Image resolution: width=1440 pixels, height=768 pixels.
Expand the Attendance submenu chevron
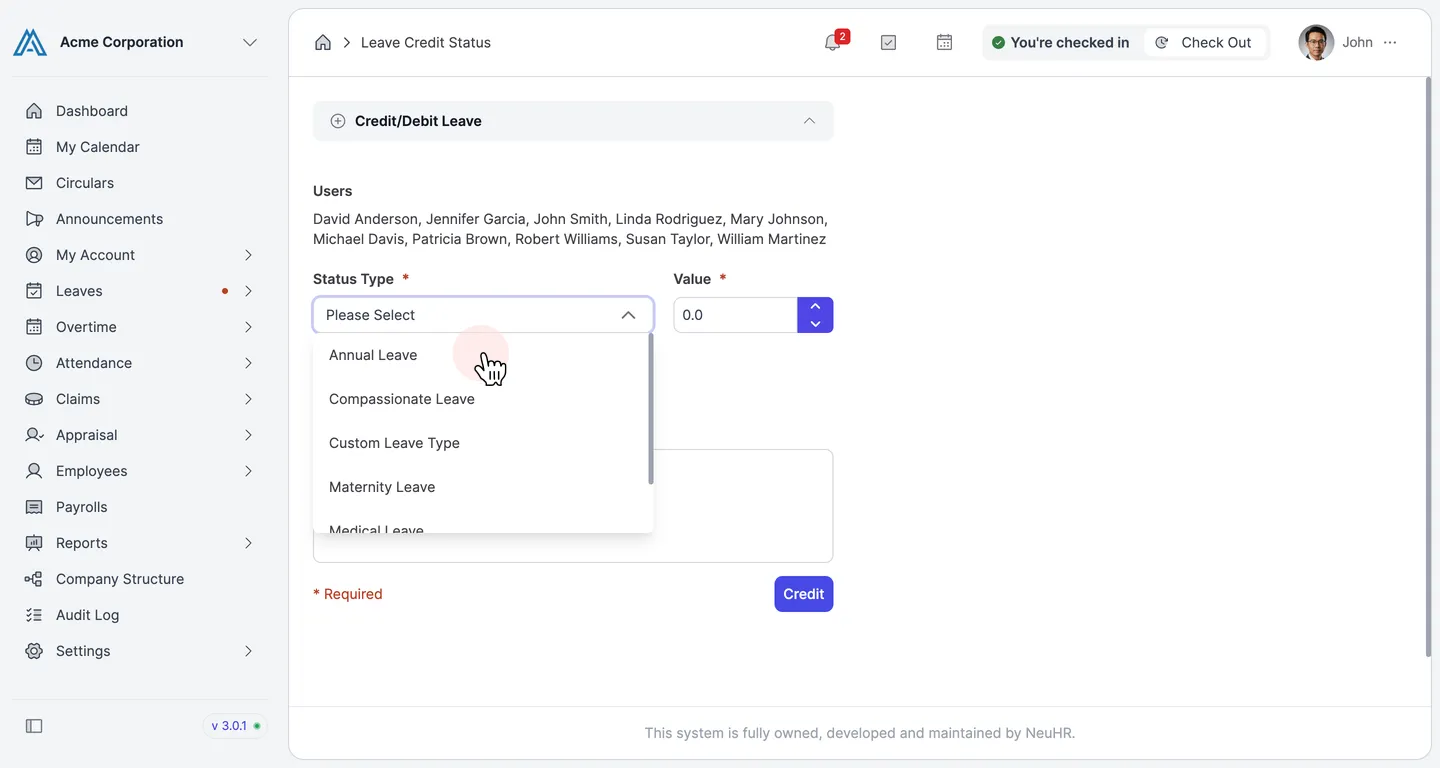[248, 363]
